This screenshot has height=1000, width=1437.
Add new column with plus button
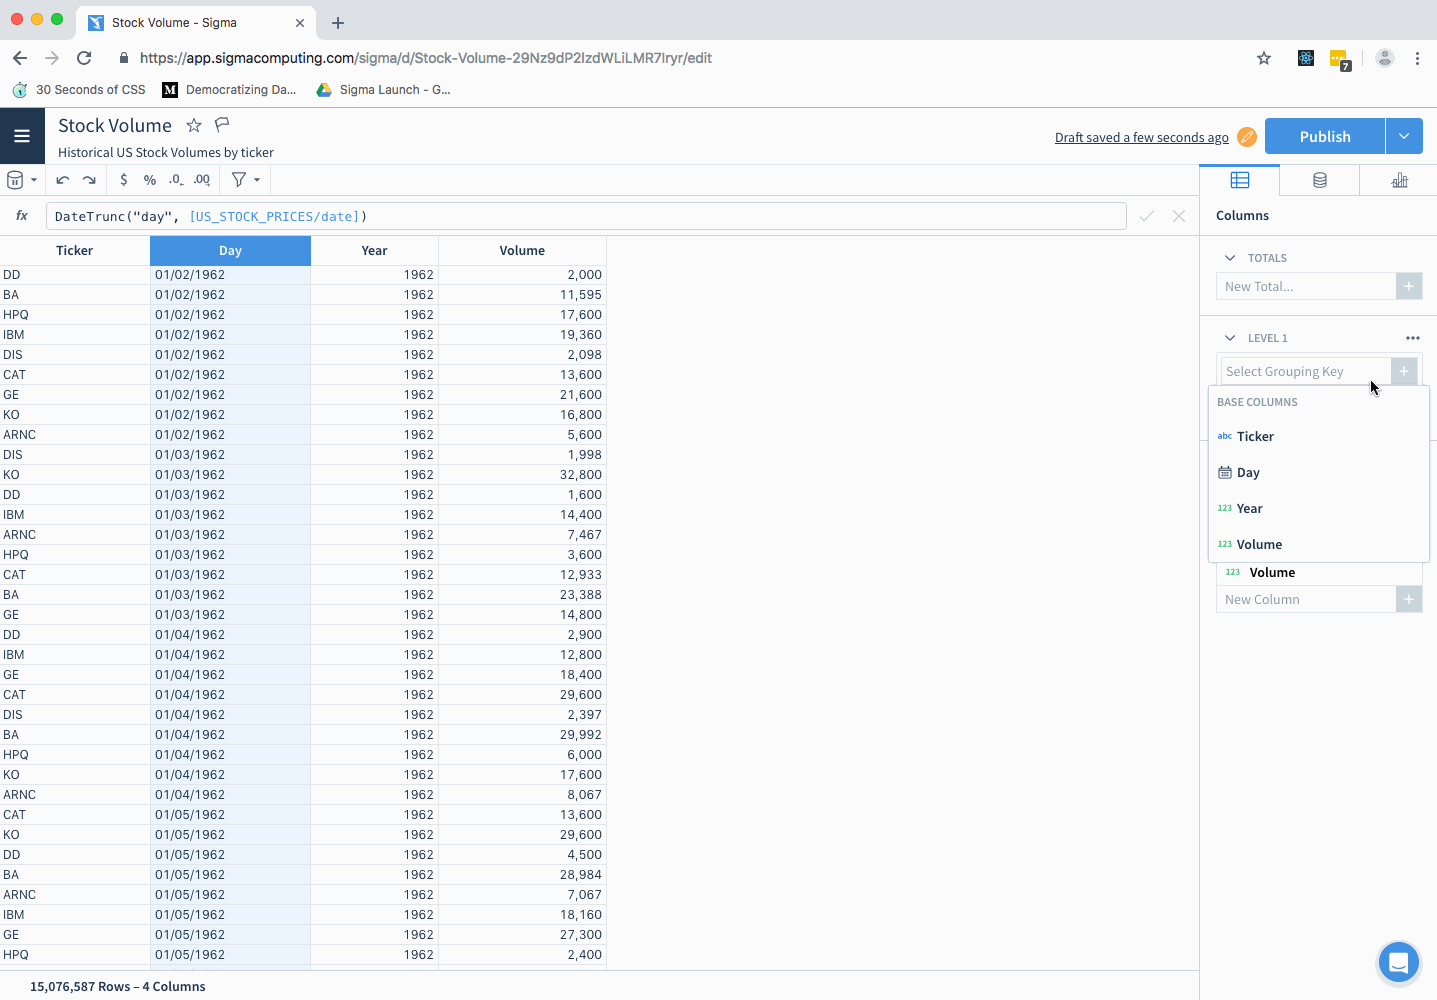click(x=1409, y=599)
